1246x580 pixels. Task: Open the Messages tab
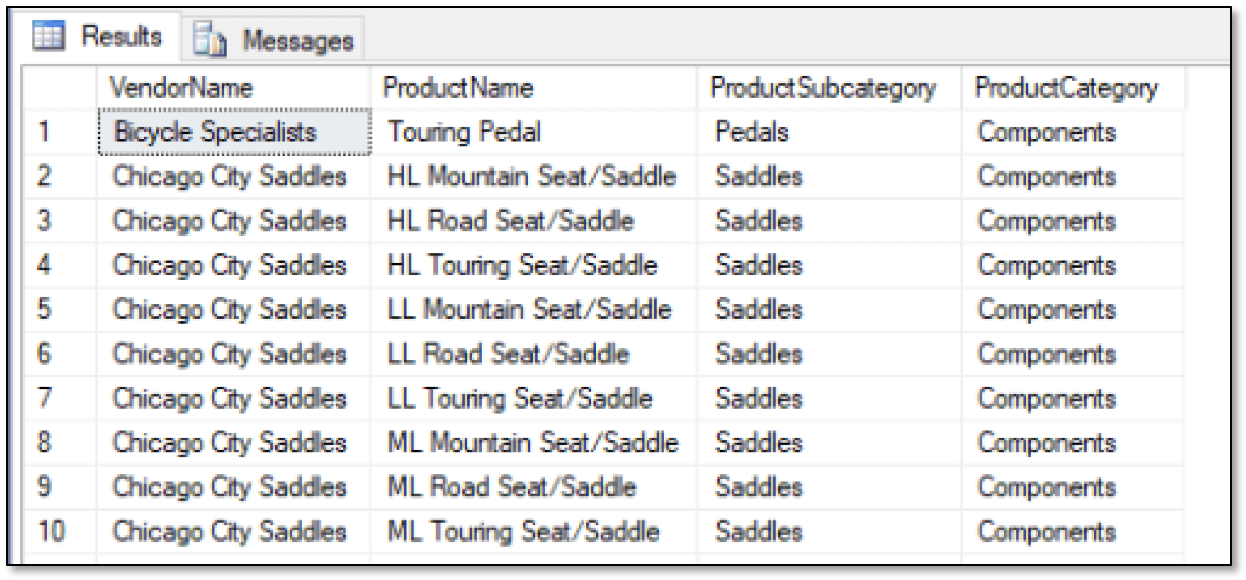pos(271,41)
